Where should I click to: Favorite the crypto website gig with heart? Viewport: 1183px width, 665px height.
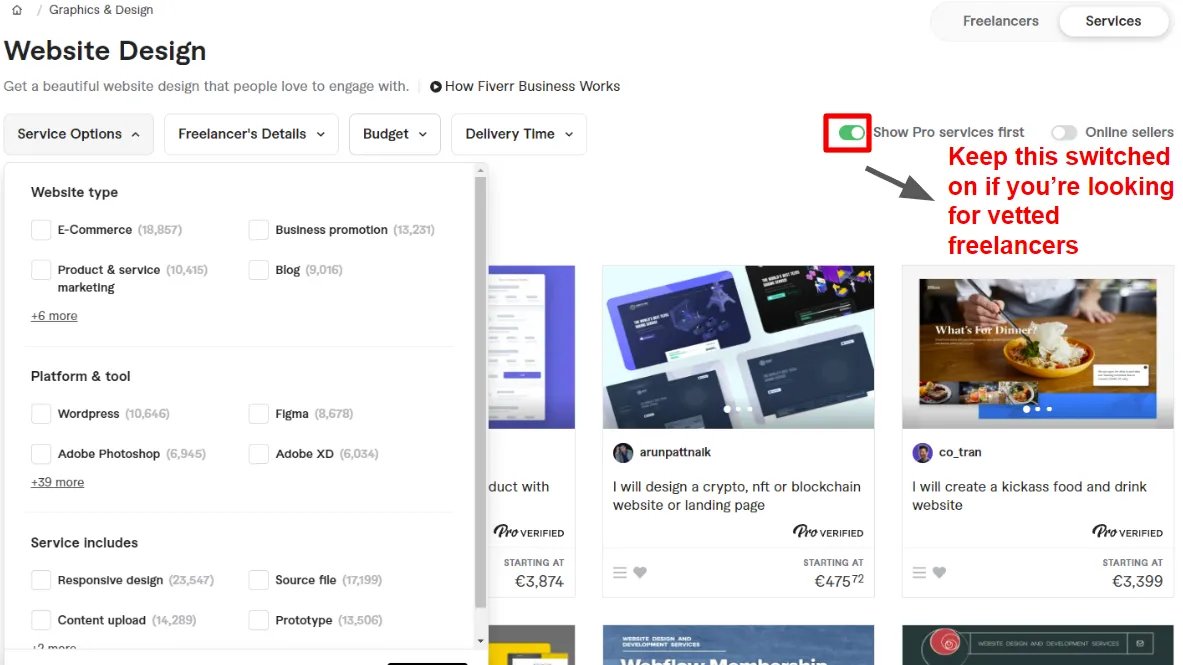coord(640,572)
